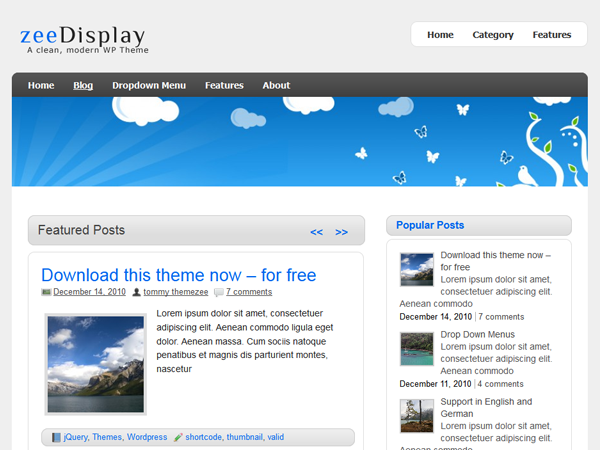Select Blog in the main navigation bar
The height and width of the screenshot is (450, 600).
(83, 85)
